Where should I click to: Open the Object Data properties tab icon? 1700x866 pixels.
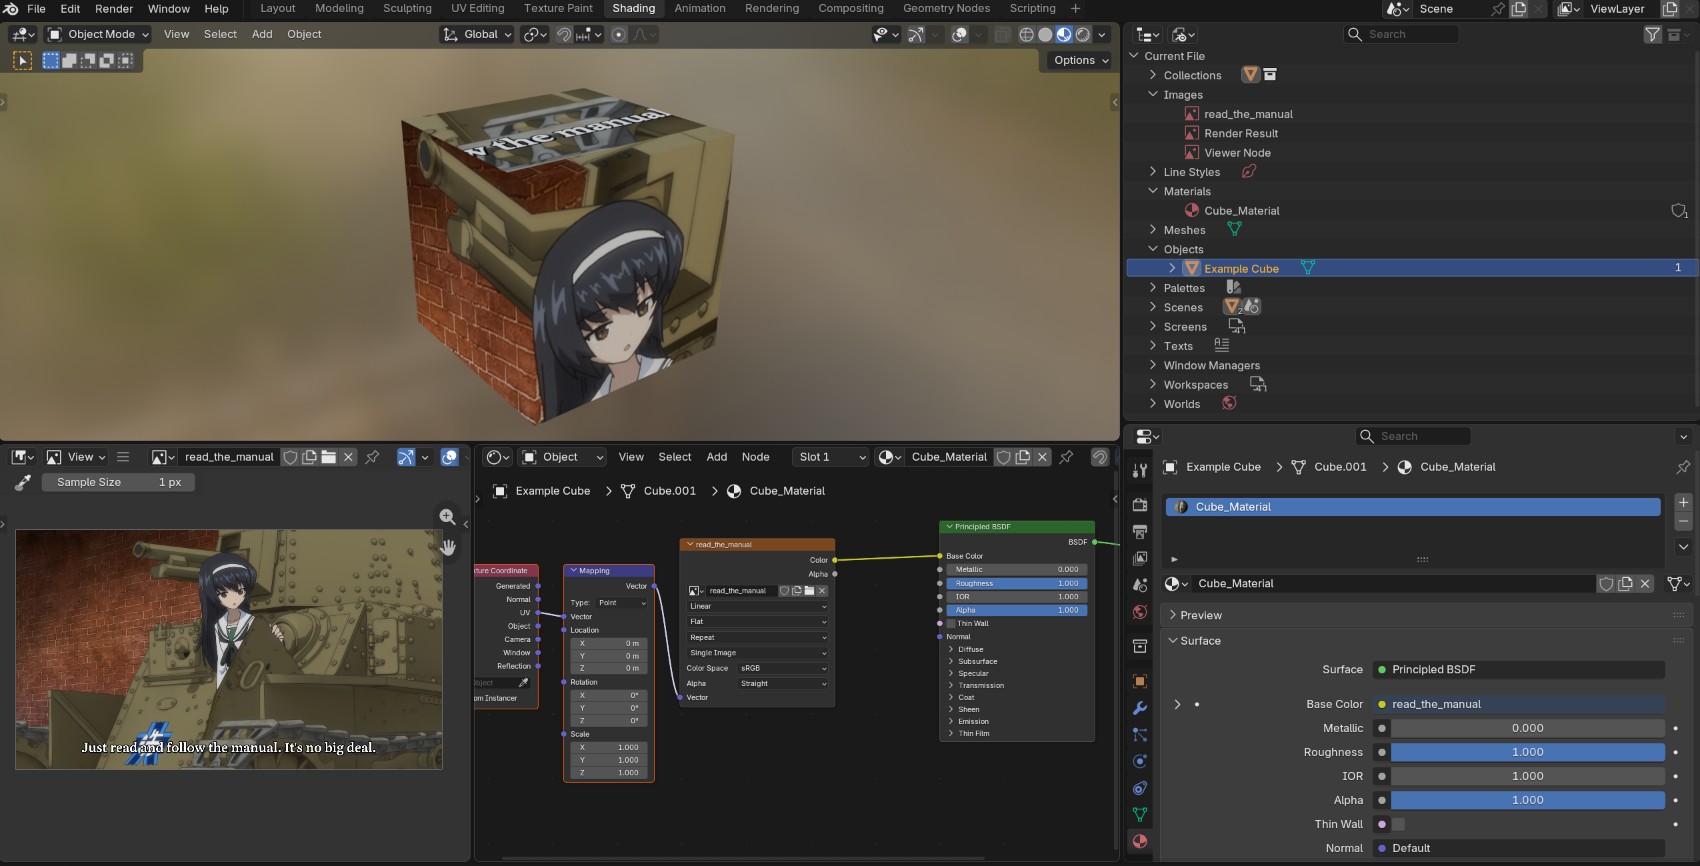coord(1140,814)
